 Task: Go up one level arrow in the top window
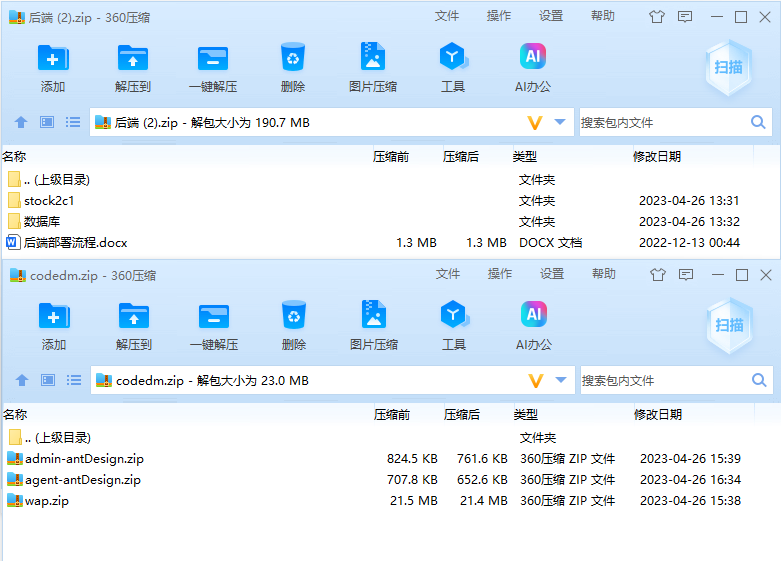21,122
